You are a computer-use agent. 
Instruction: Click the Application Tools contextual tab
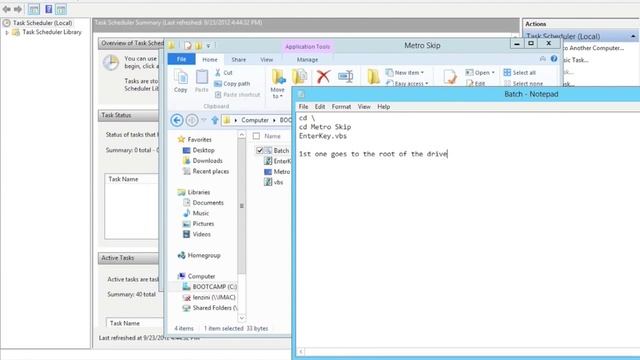click(x=307, y=47)
